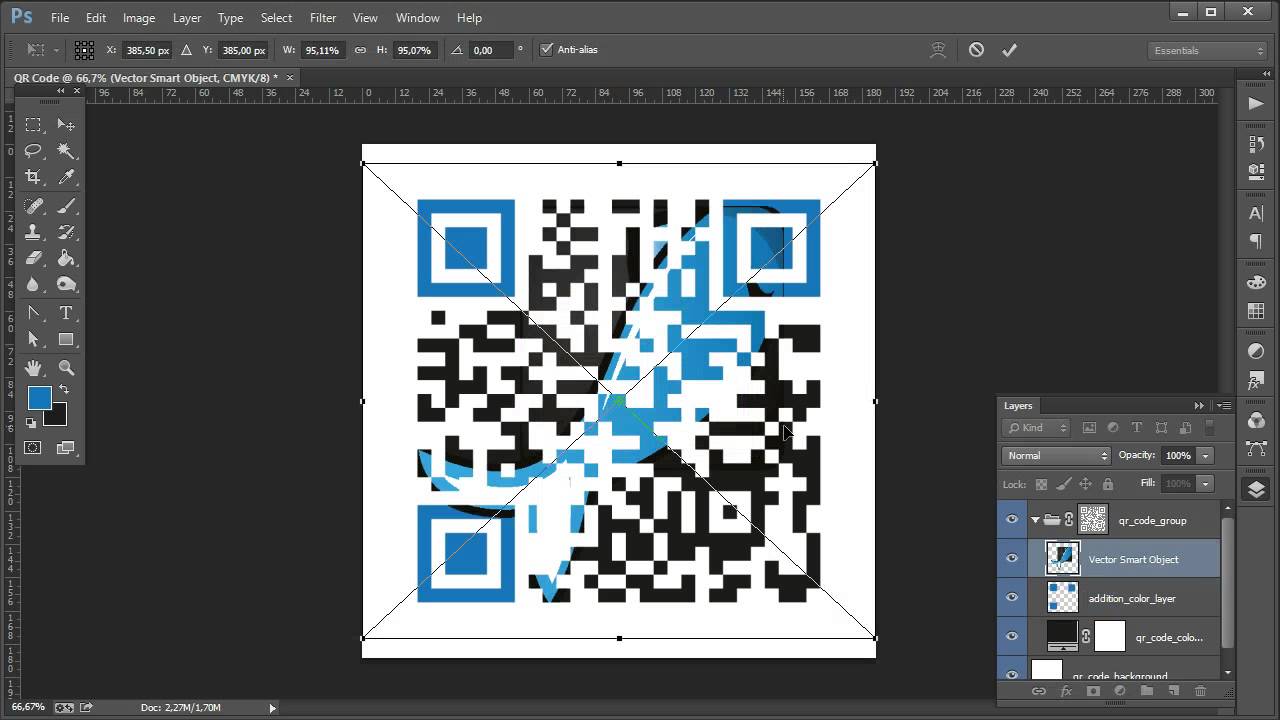Open the Layer menu
1280x720 pixels.
[187, 18]
